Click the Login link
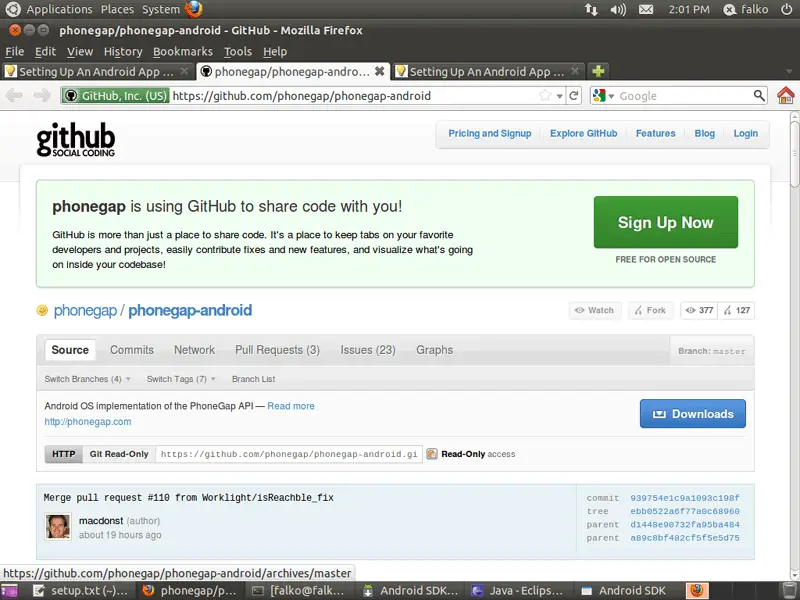 pos(745,133)
